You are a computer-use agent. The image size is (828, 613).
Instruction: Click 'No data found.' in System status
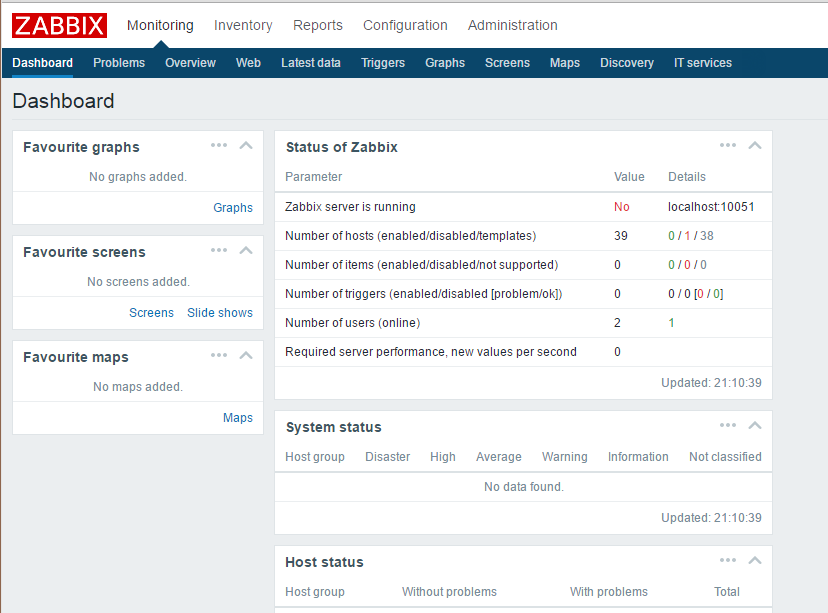point(524,487)
